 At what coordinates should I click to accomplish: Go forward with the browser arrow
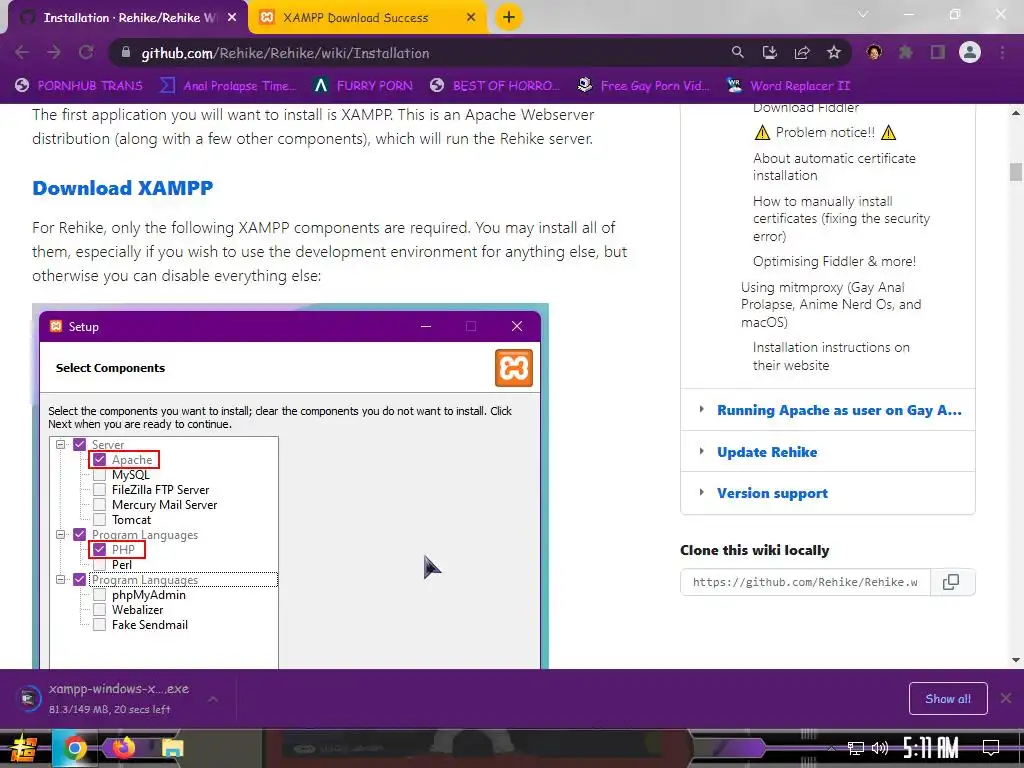54,52
